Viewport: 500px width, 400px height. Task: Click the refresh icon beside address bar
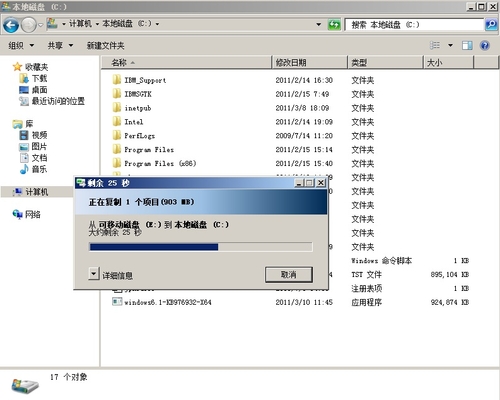coord(334,24)
